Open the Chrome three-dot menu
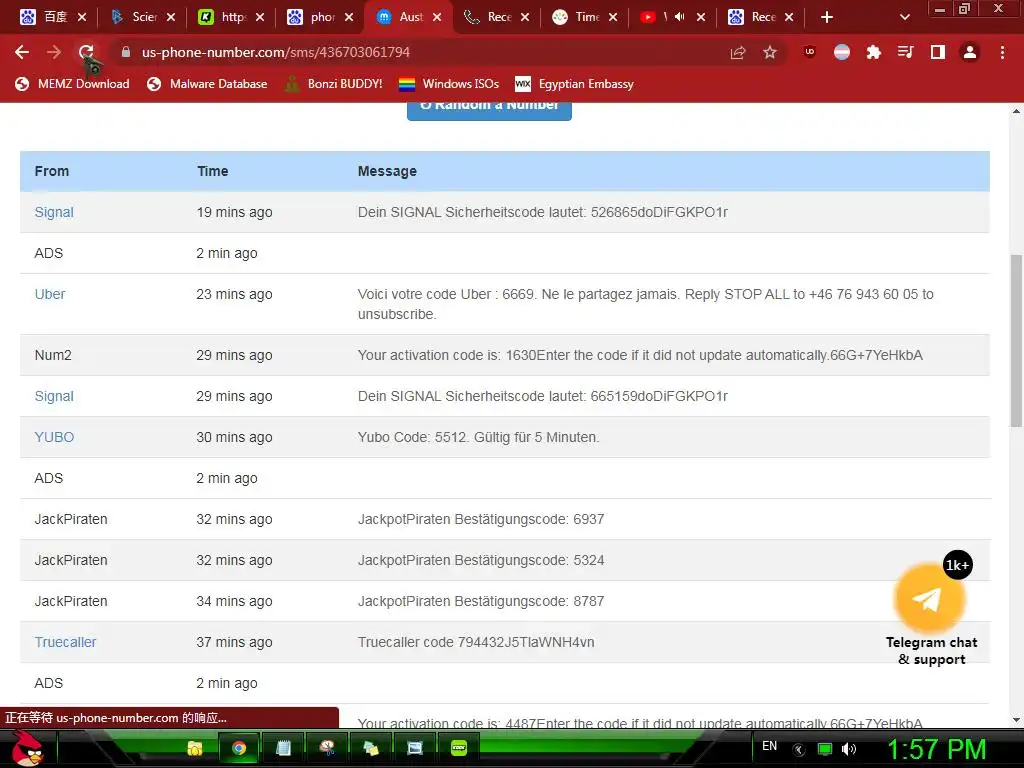 (x=1002, y=52)
